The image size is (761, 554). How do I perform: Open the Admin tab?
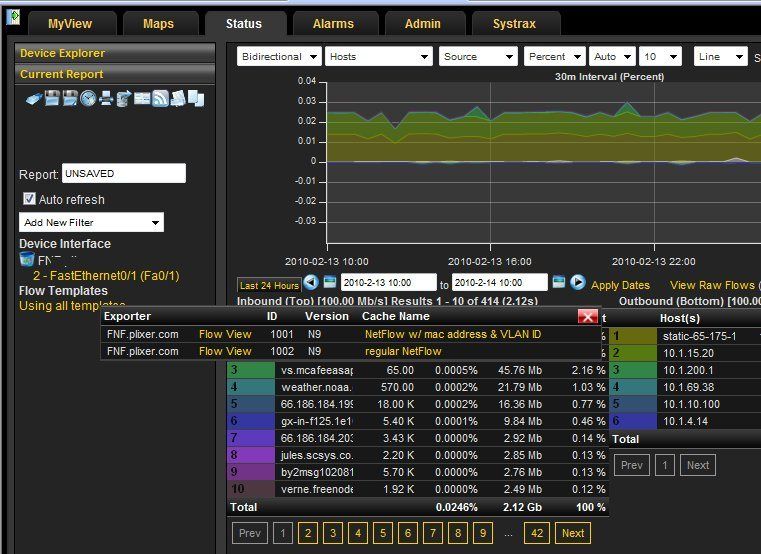(423, 24)
